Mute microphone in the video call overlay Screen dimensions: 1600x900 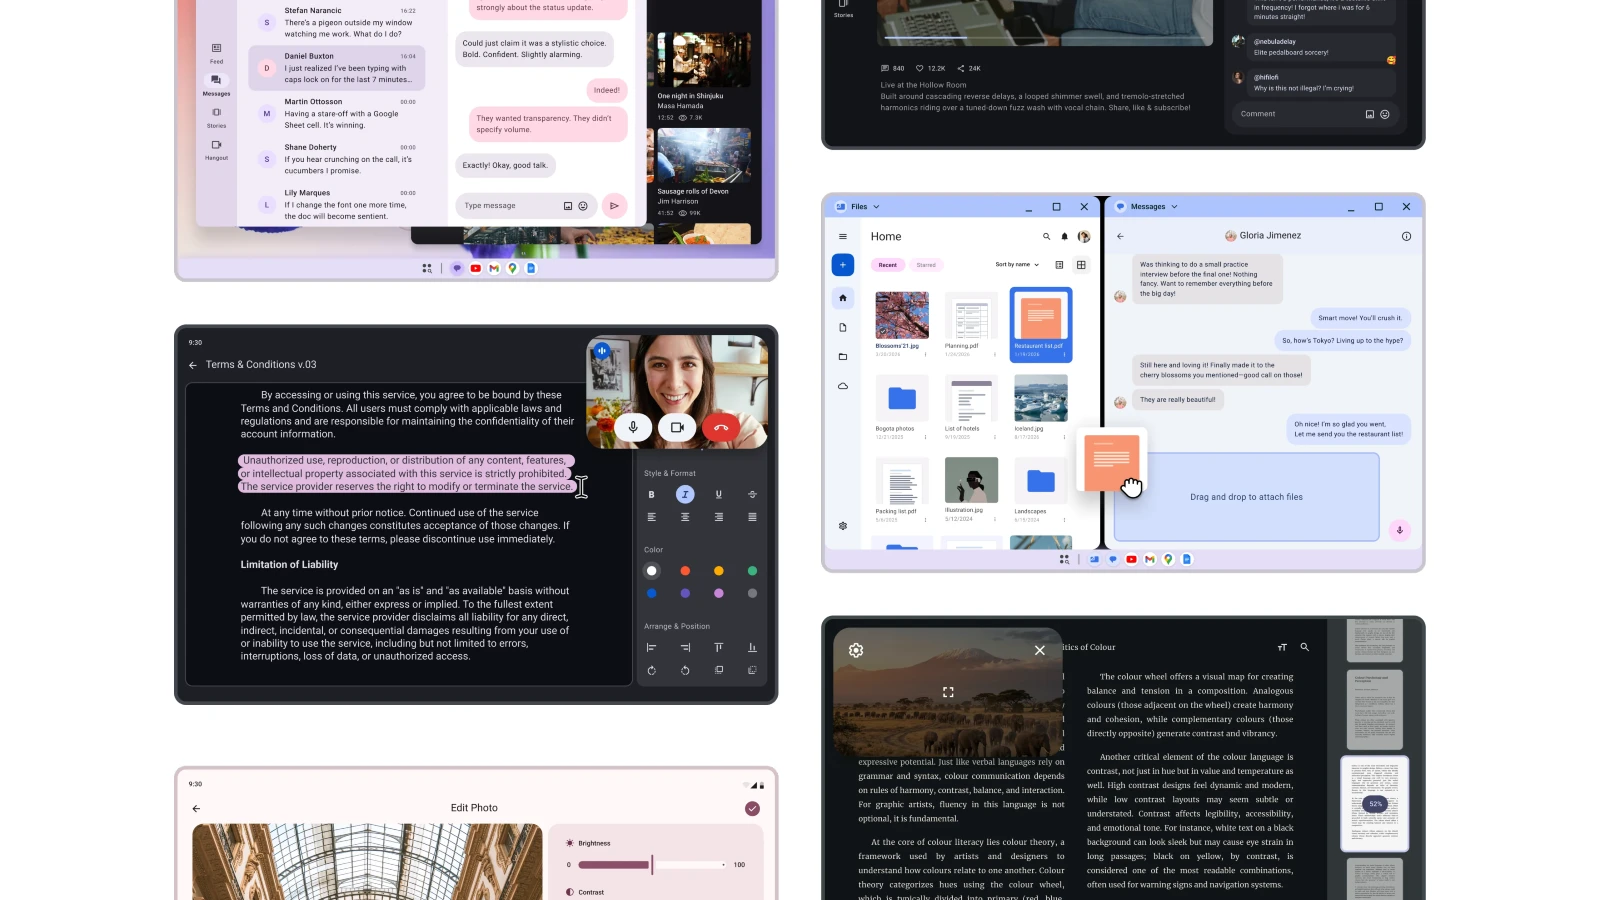633,427
